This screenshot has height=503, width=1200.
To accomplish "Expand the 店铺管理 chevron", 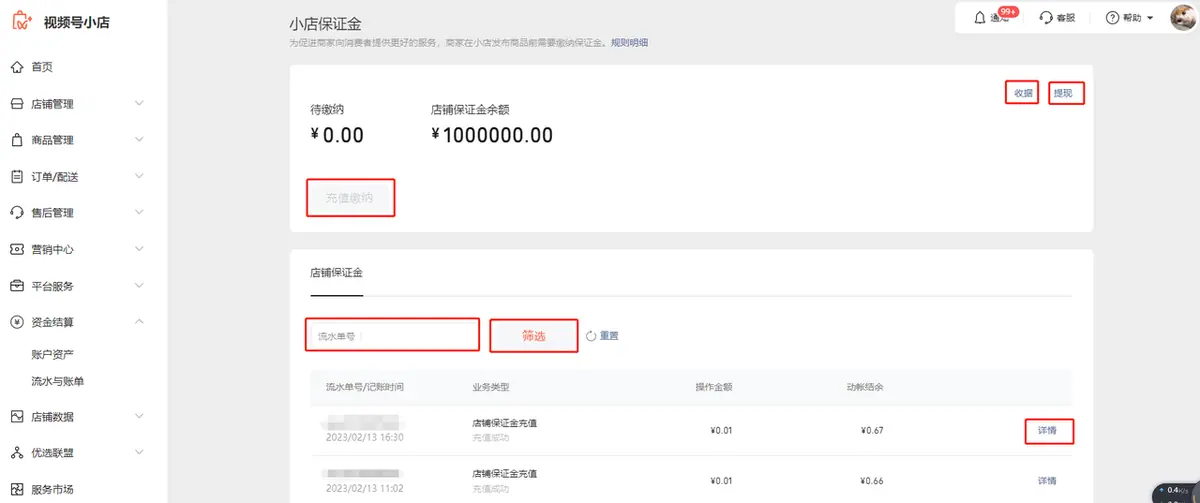I will (139, 104).
